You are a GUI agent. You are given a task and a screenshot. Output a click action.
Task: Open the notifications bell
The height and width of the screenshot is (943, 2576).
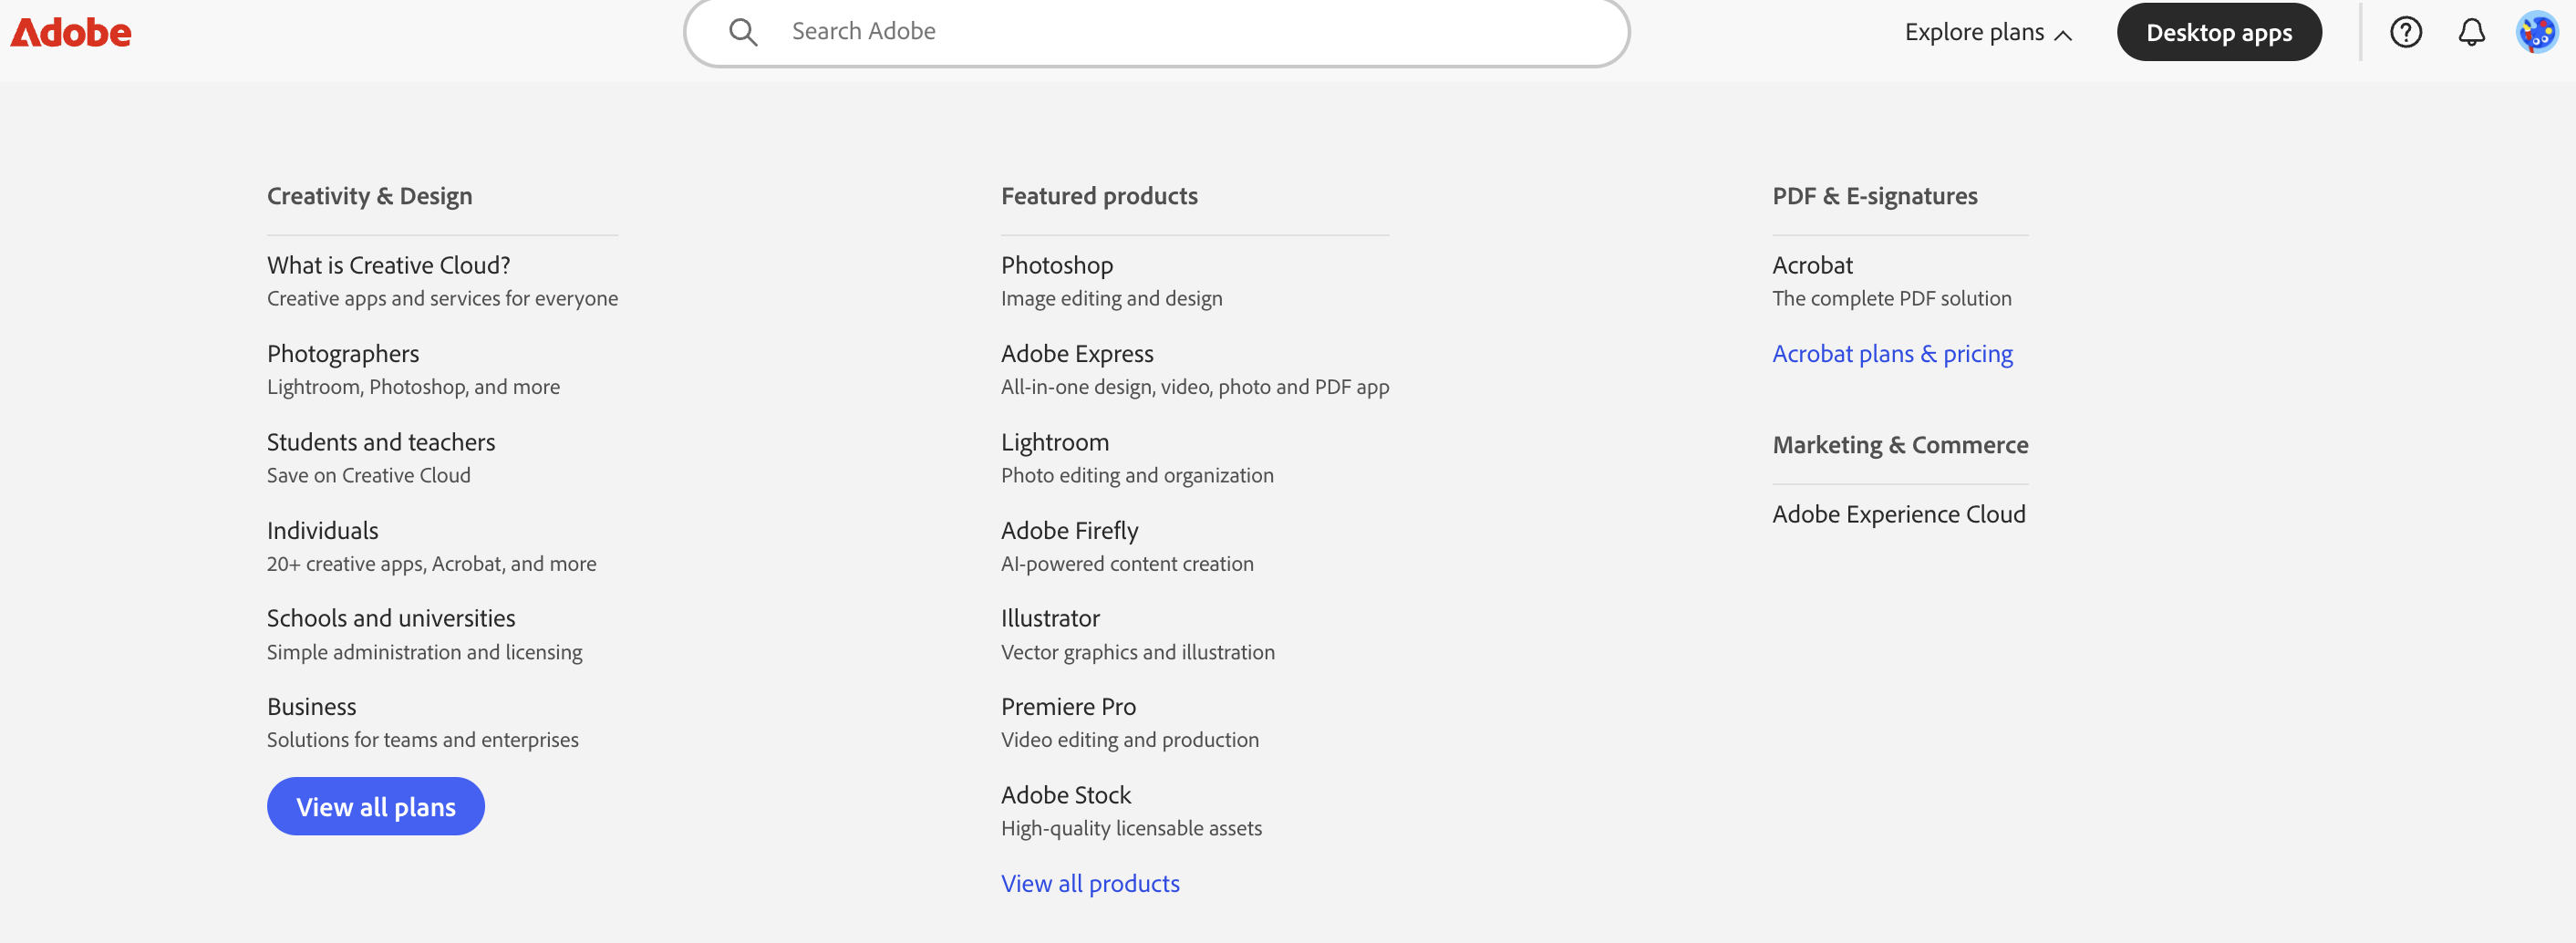coord(2471,33)
